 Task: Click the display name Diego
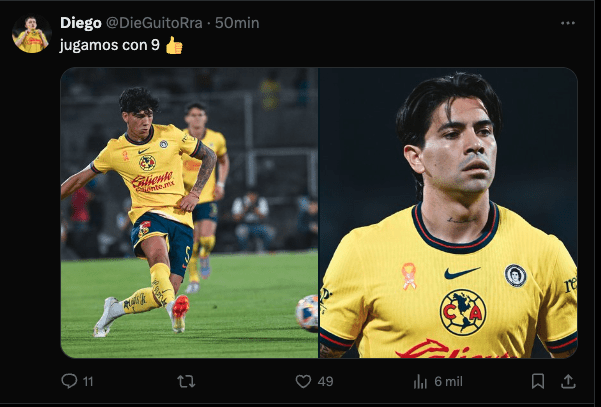point(81,23)
